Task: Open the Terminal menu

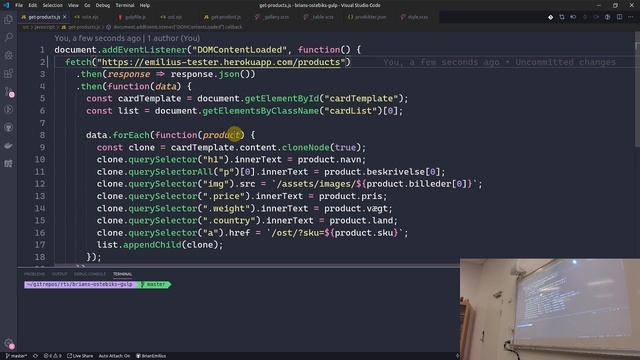Action: 124,5
